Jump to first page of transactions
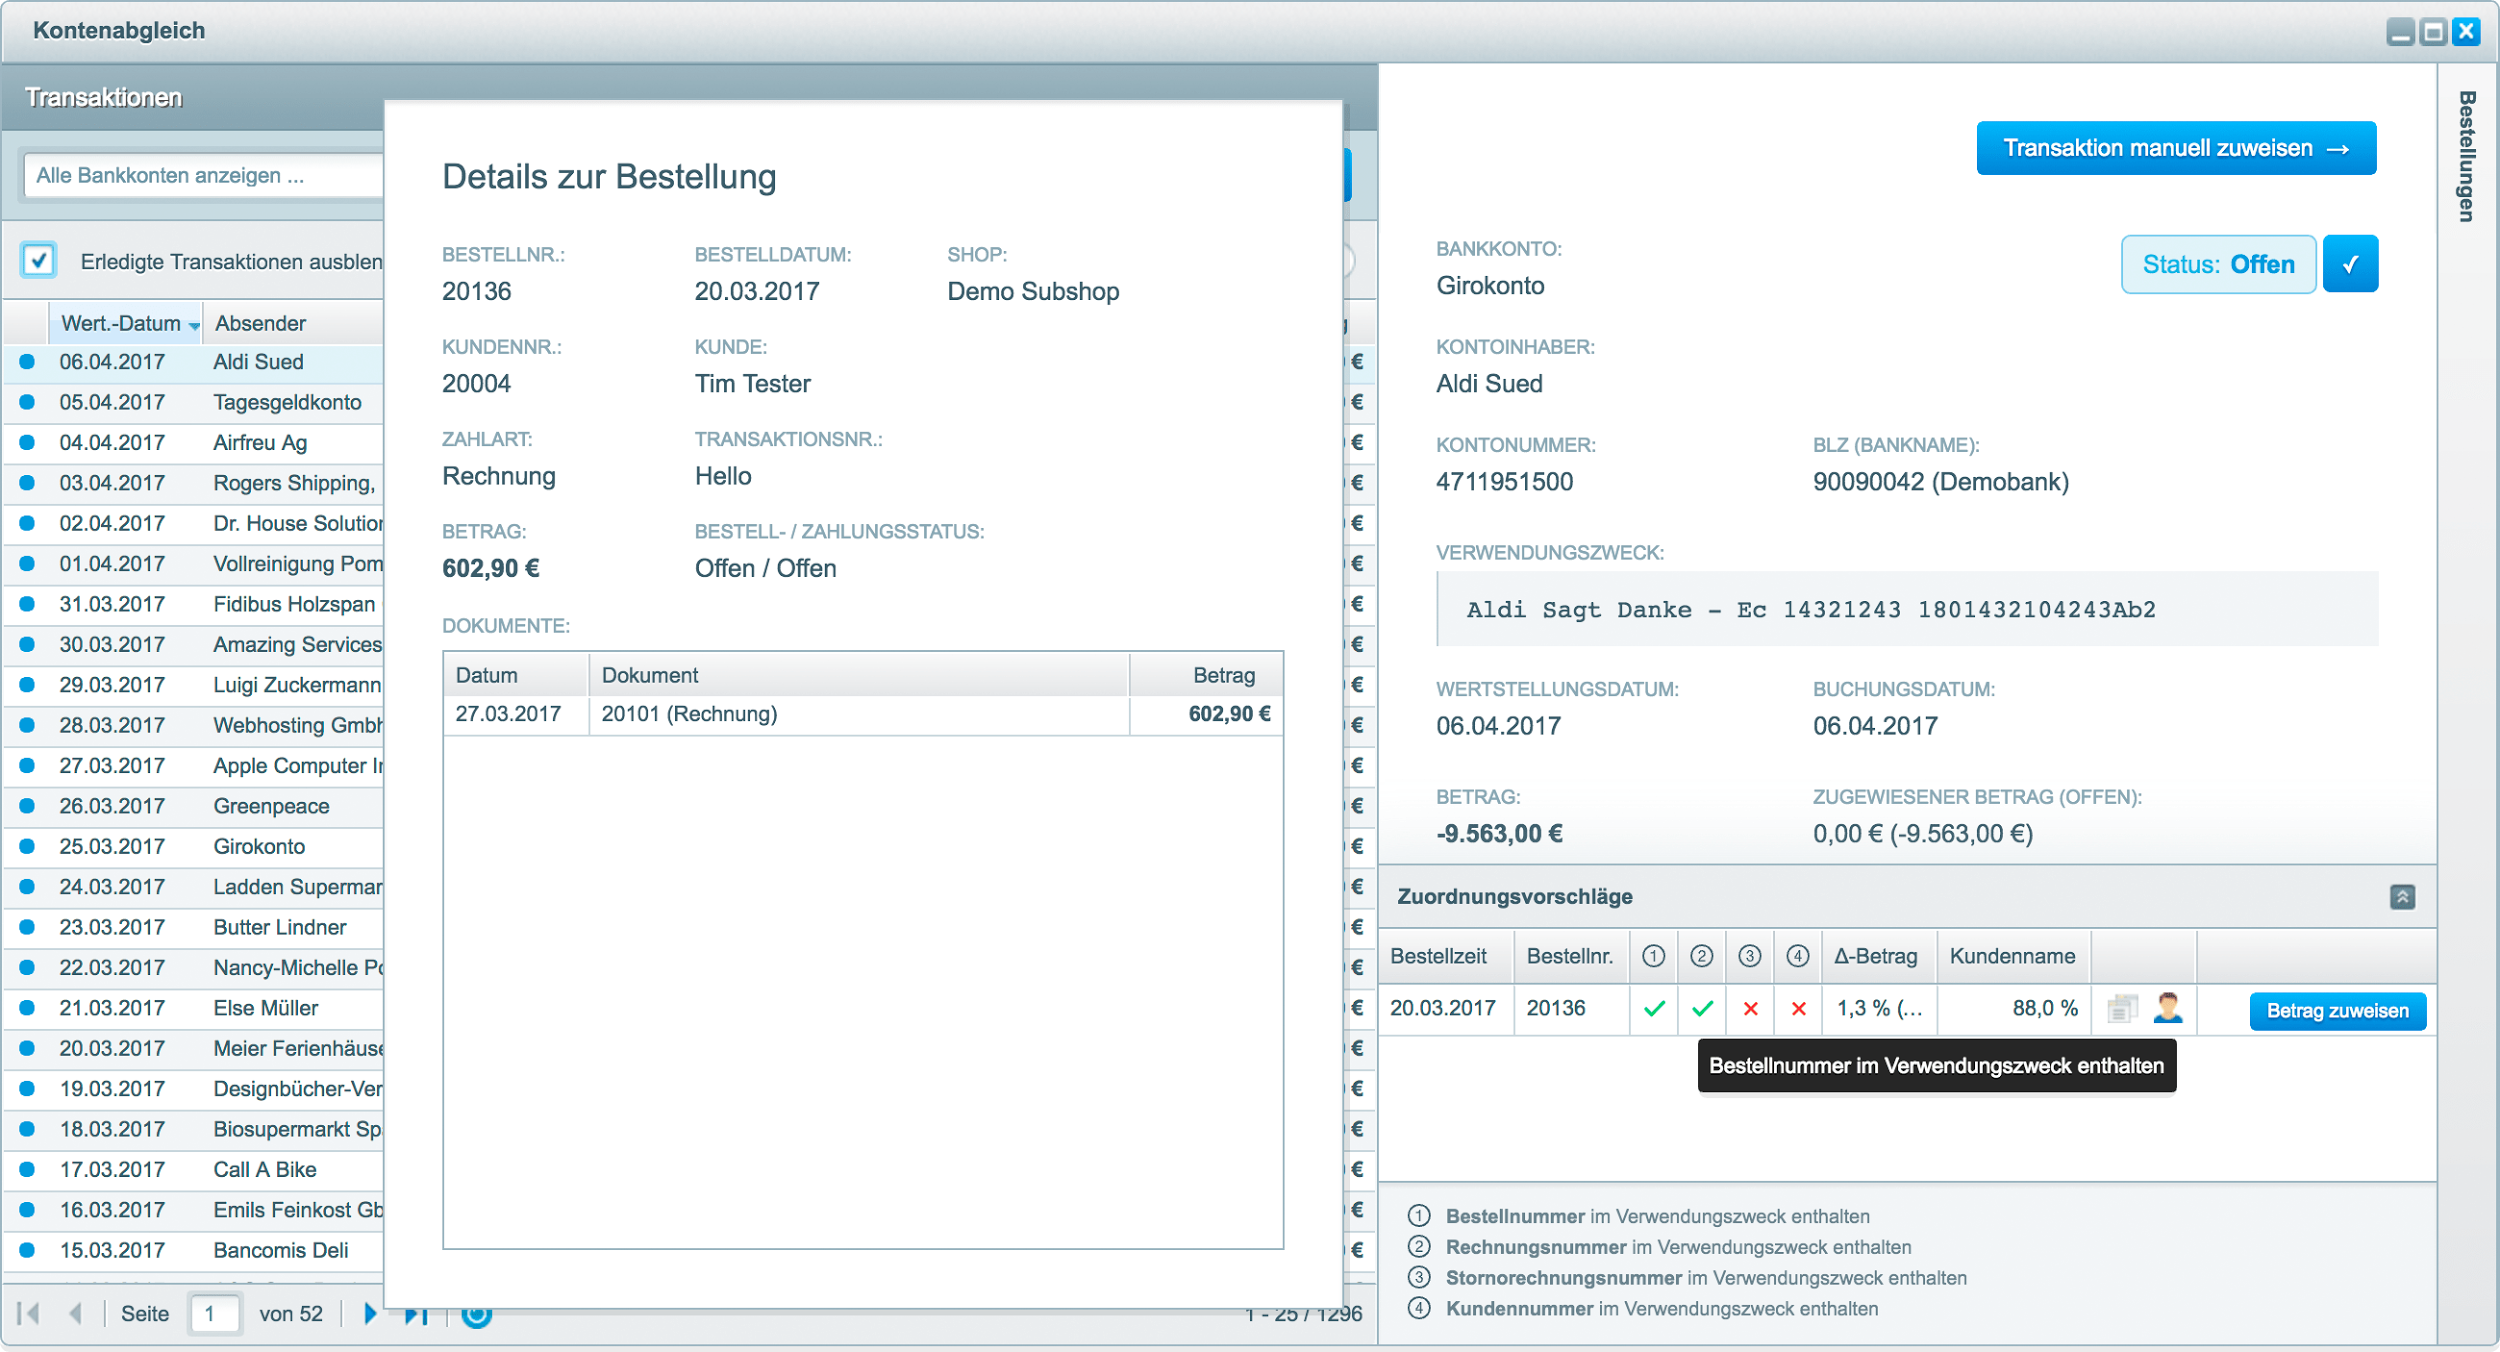Screen dimensions: 2500x1352 30,1314
